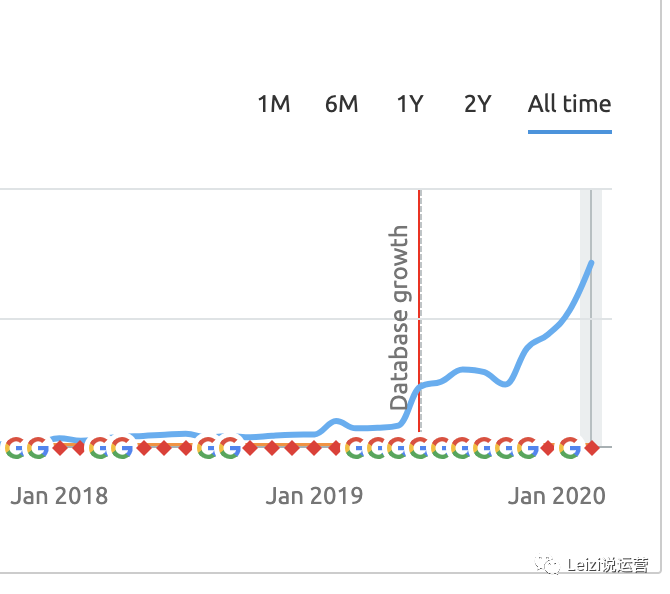Select the All time range tab
The height and width of the screenshot is (594, 670).
point(569,104)
